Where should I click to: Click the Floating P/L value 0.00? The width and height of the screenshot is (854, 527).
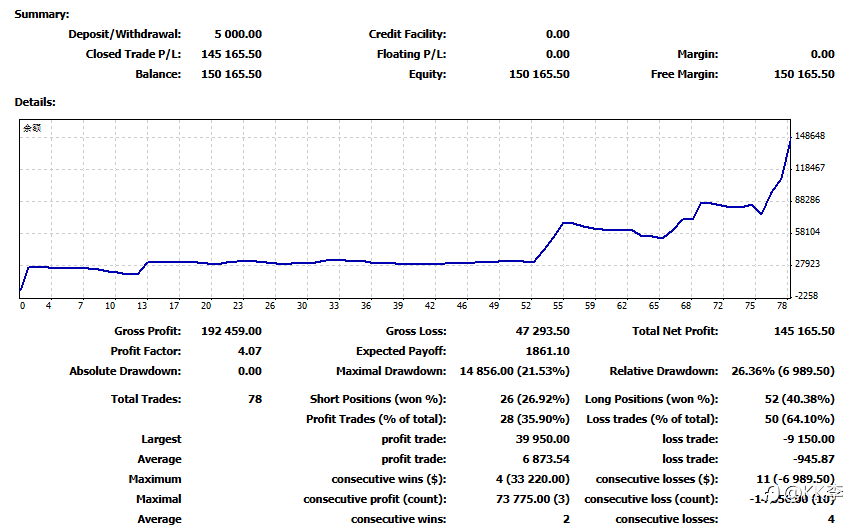click(558, 54)
